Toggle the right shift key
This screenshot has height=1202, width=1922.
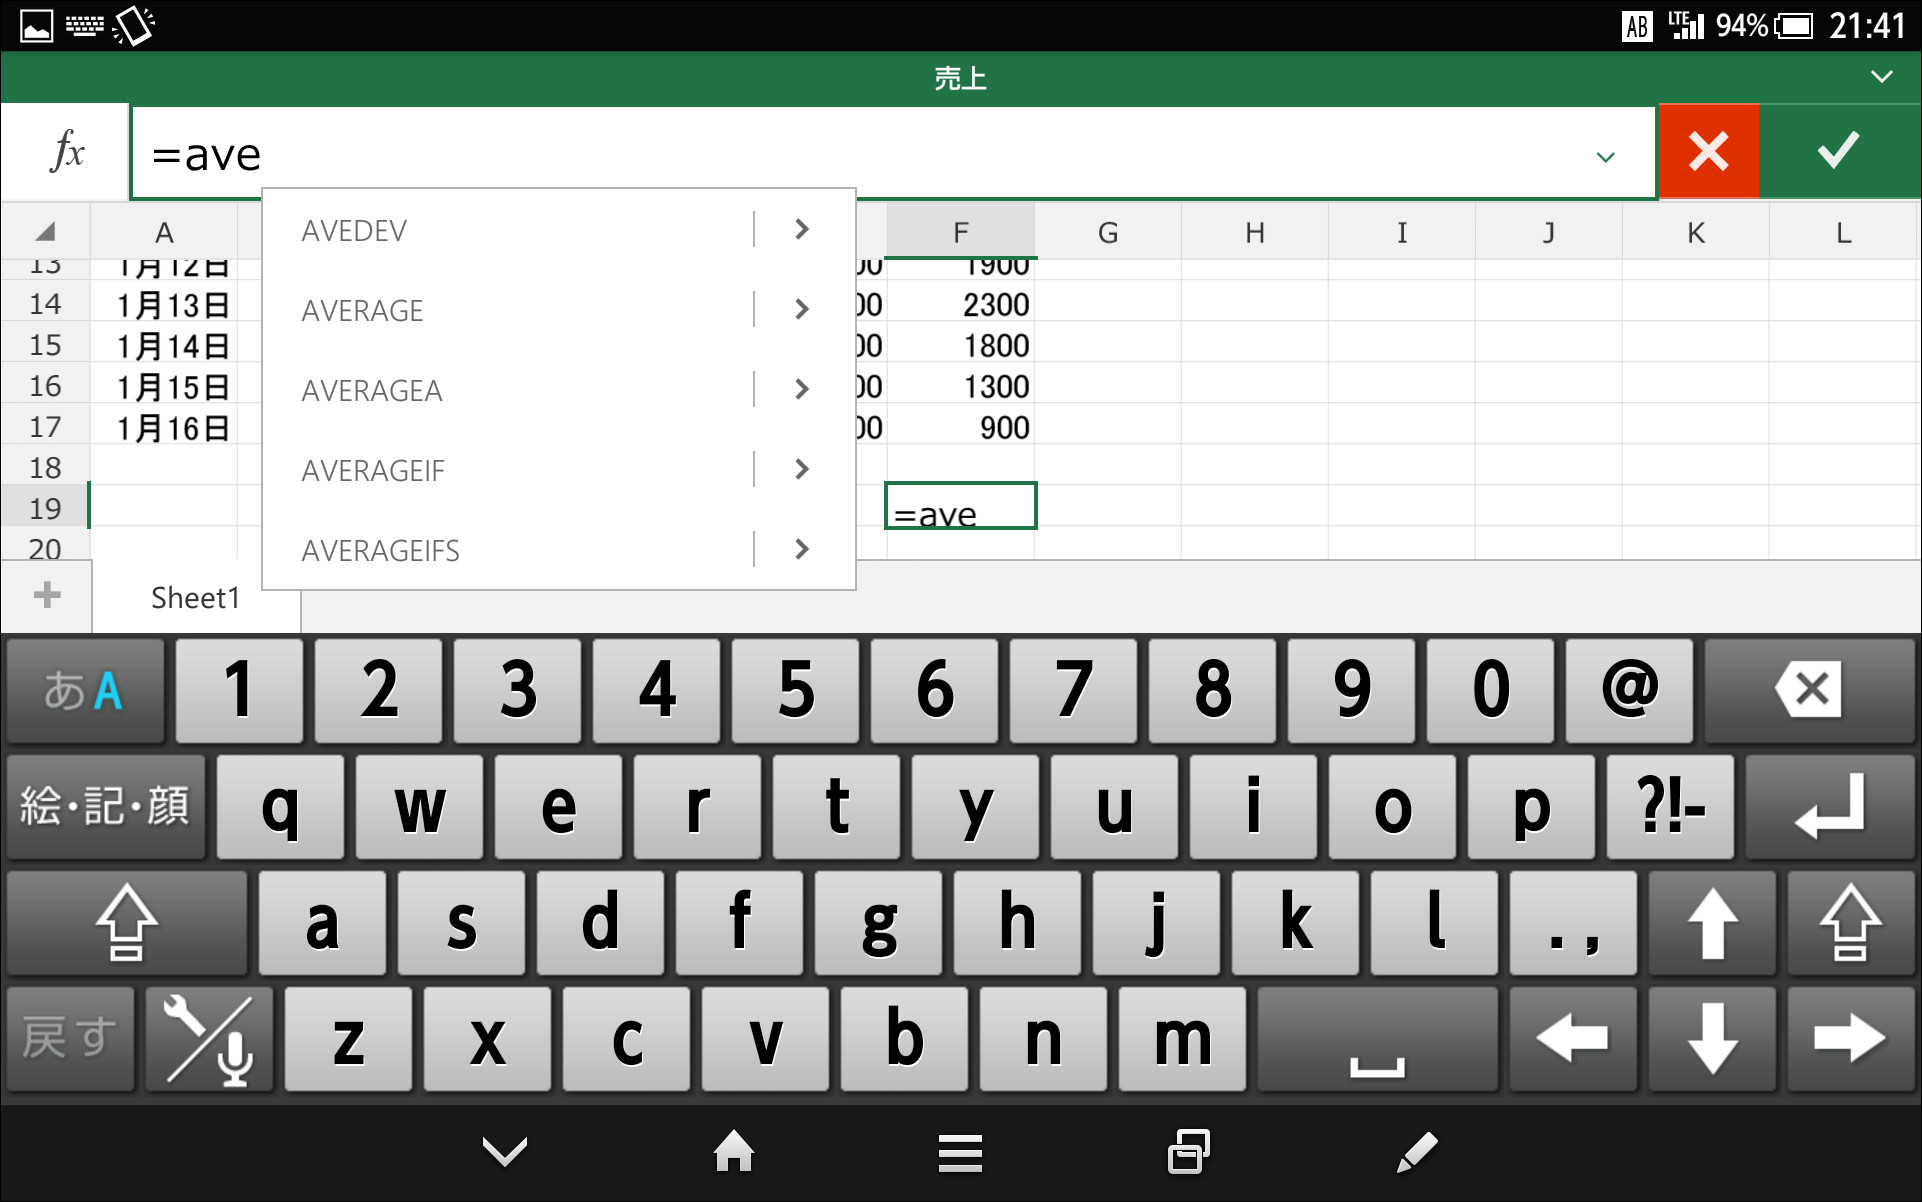pyautogui.click(x=1850, y=922)
